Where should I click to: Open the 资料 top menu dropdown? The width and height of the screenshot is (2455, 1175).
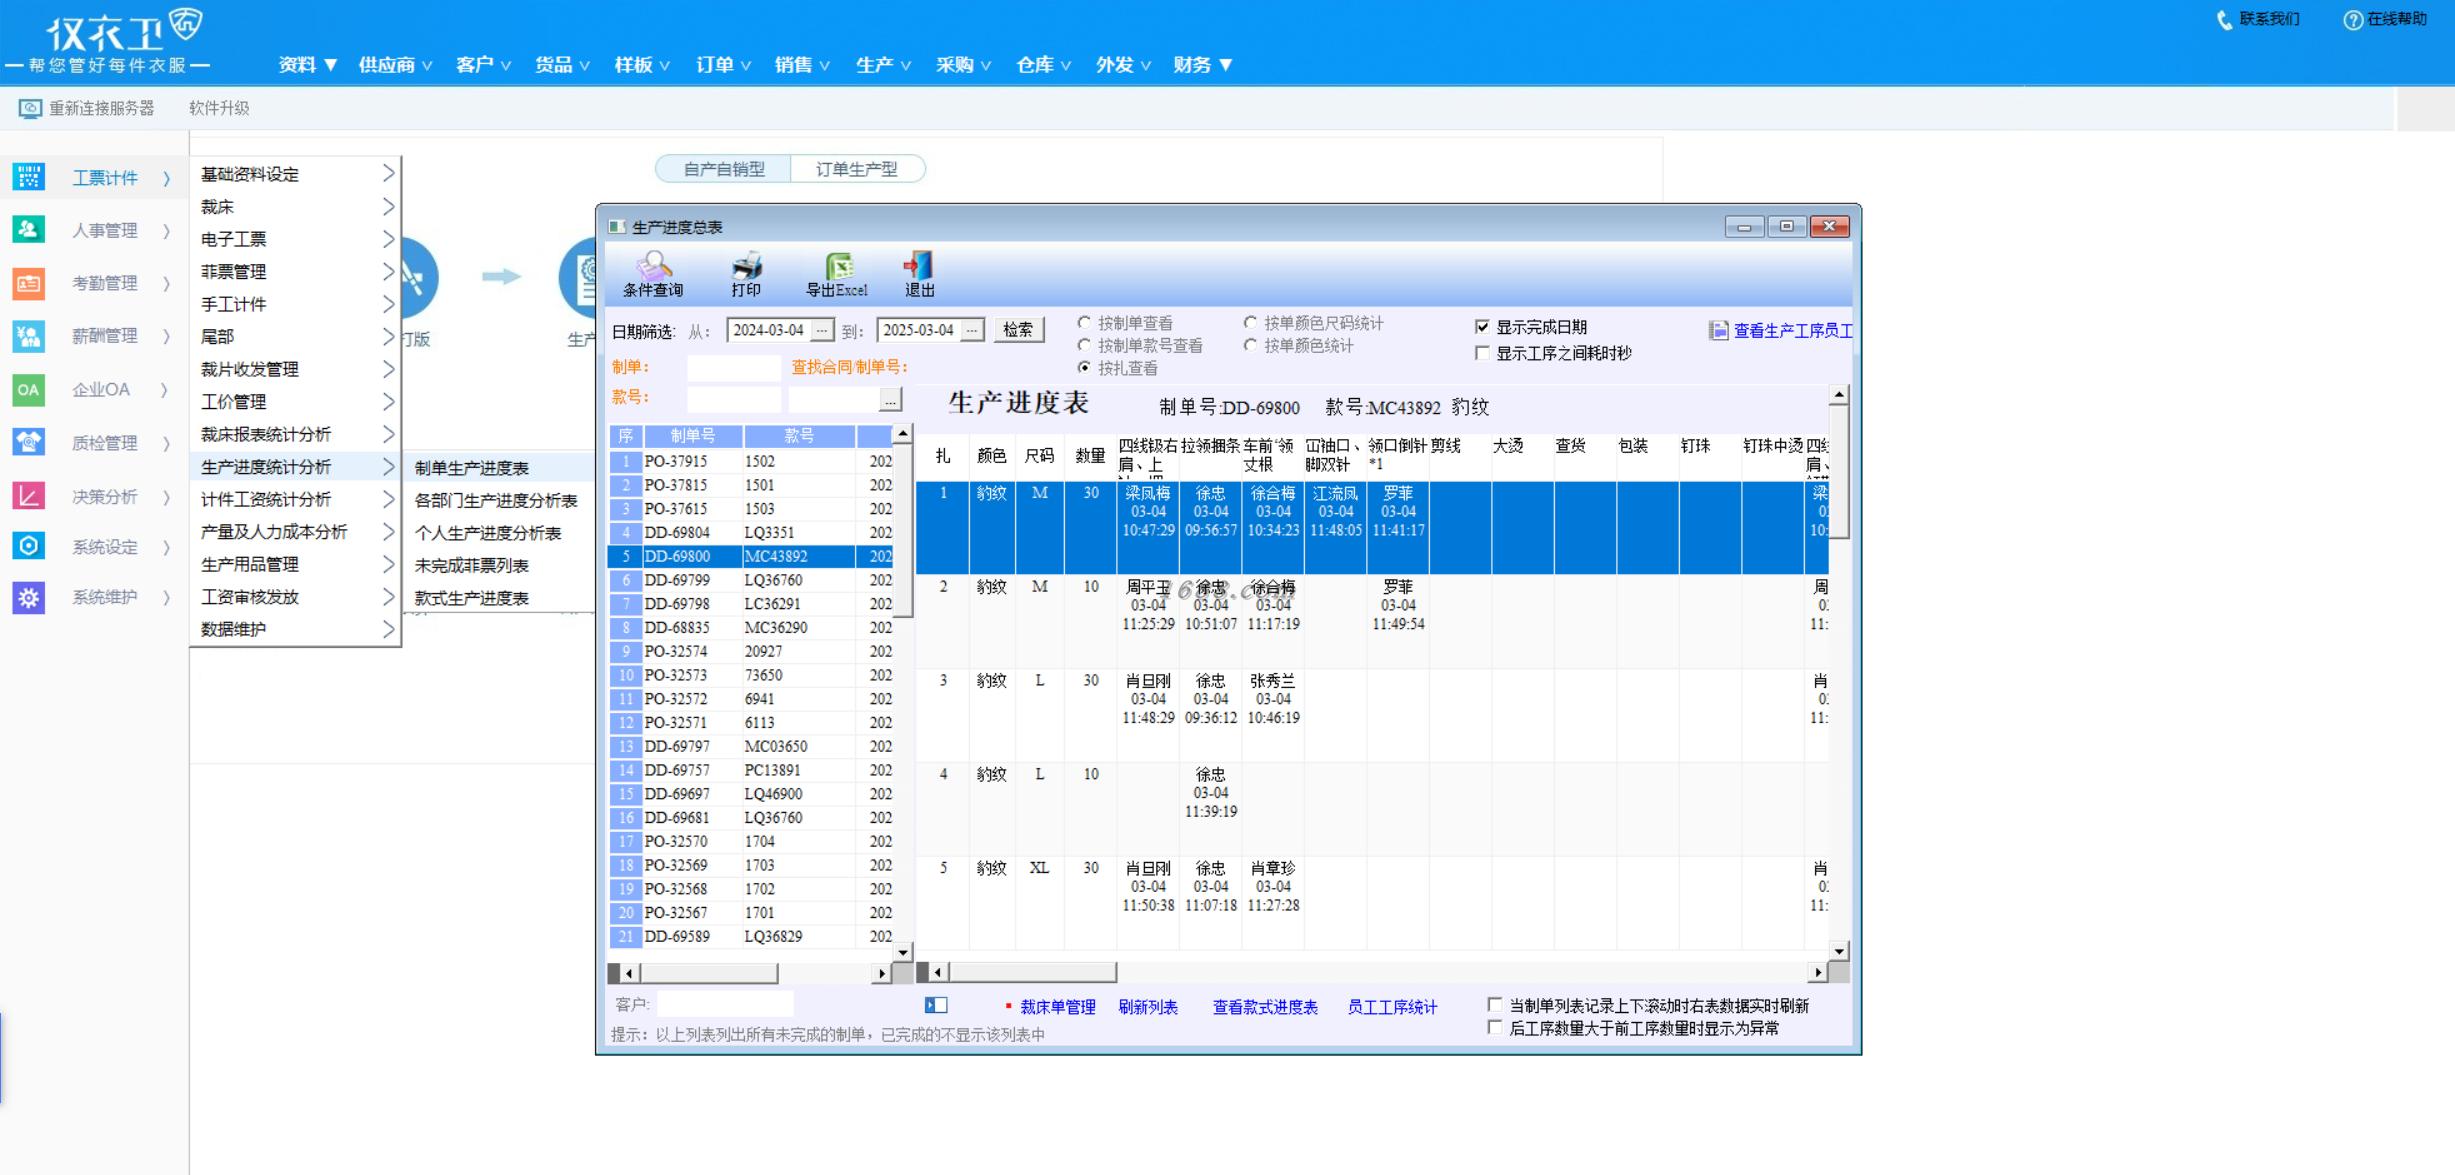[307, 65]
